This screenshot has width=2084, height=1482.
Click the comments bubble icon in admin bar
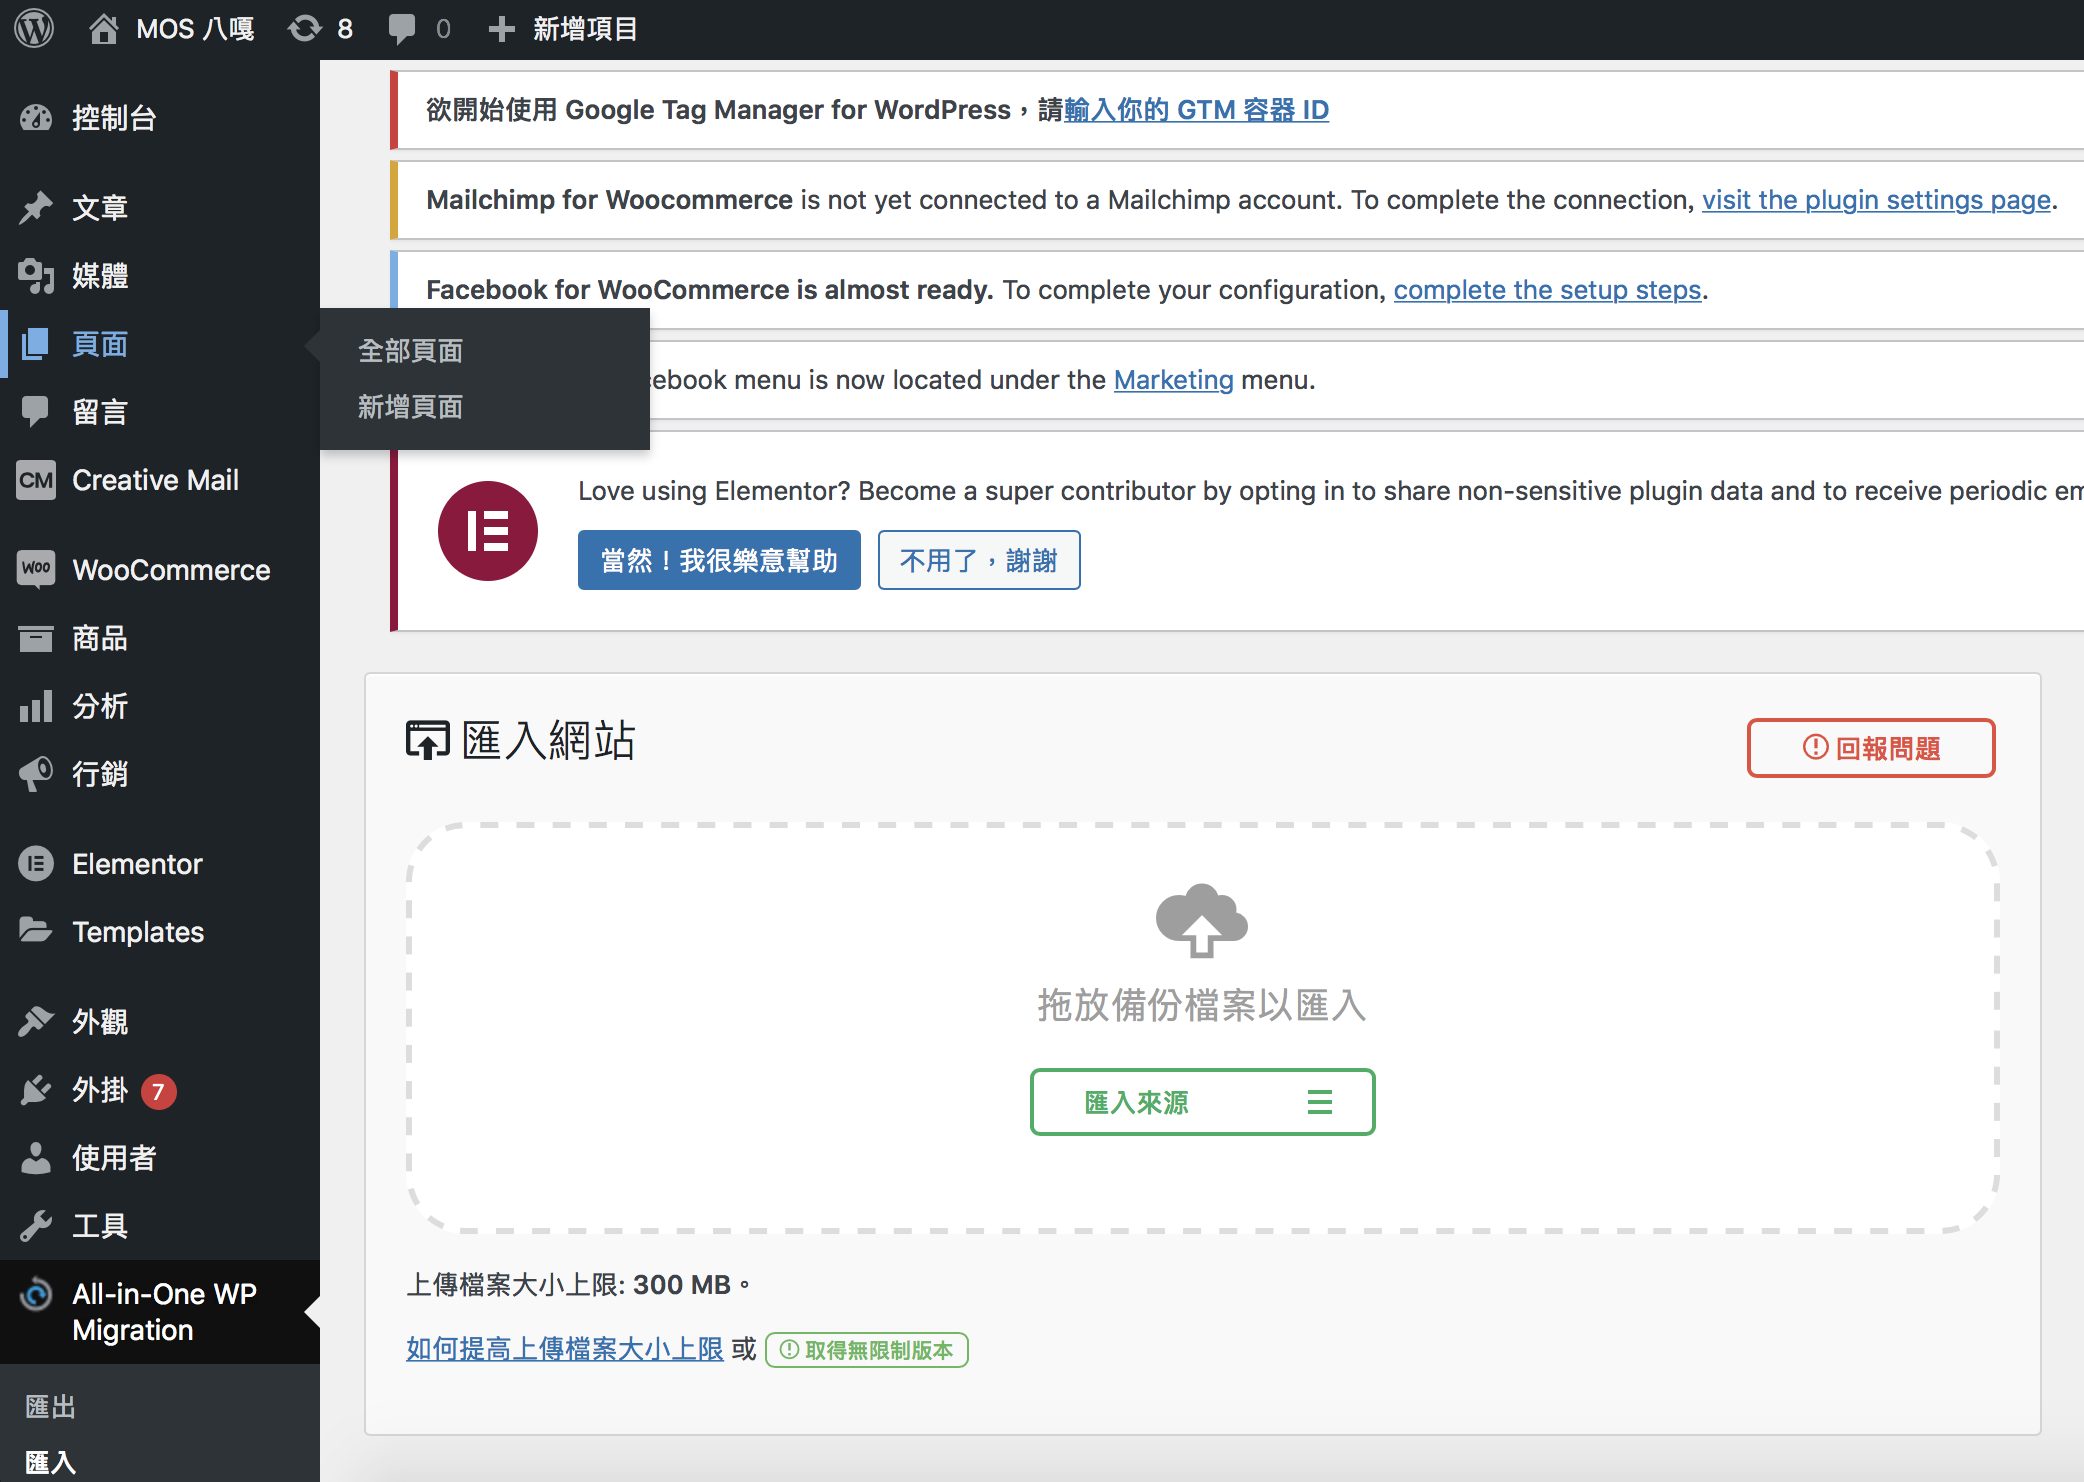403,28
